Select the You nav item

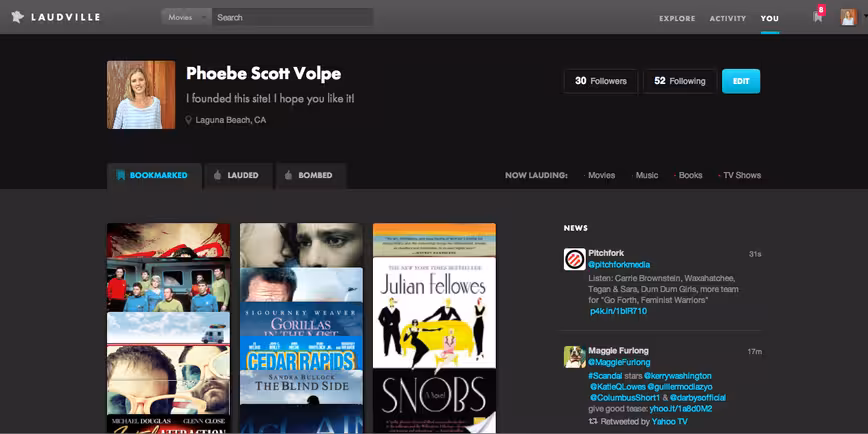[769, 18]
